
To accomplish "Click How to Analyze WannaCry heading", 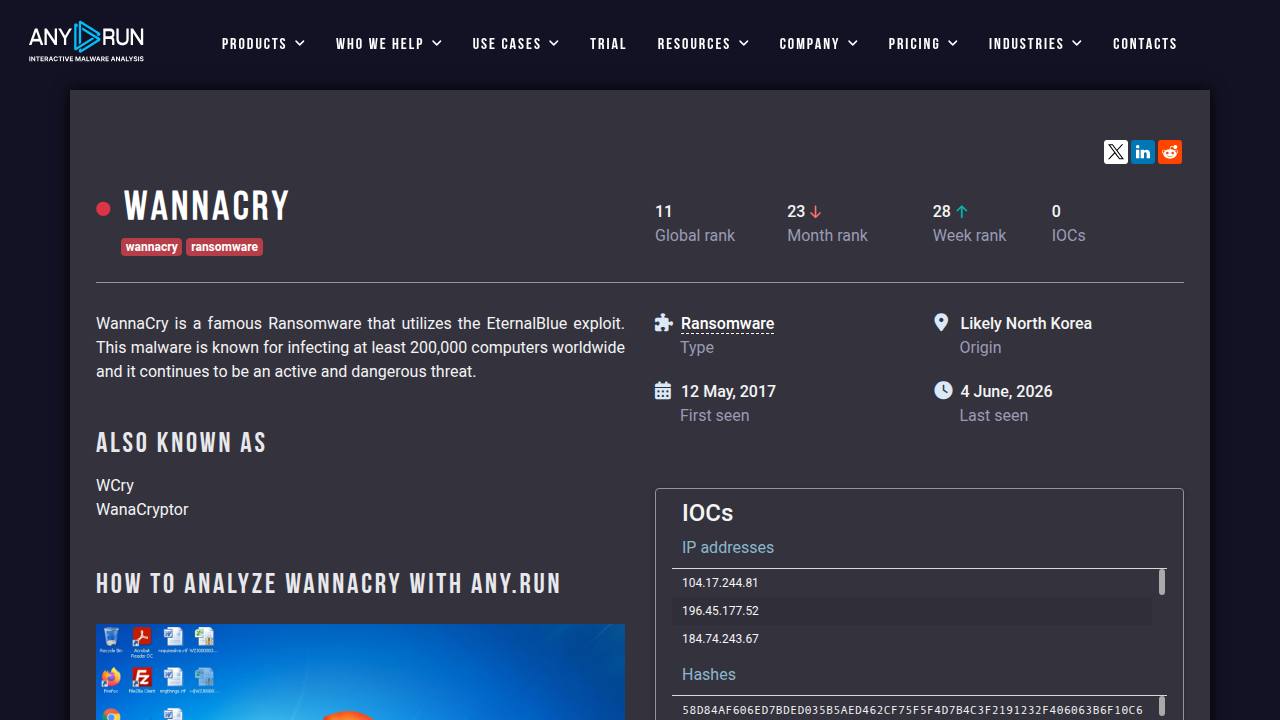I will (328, 584).
